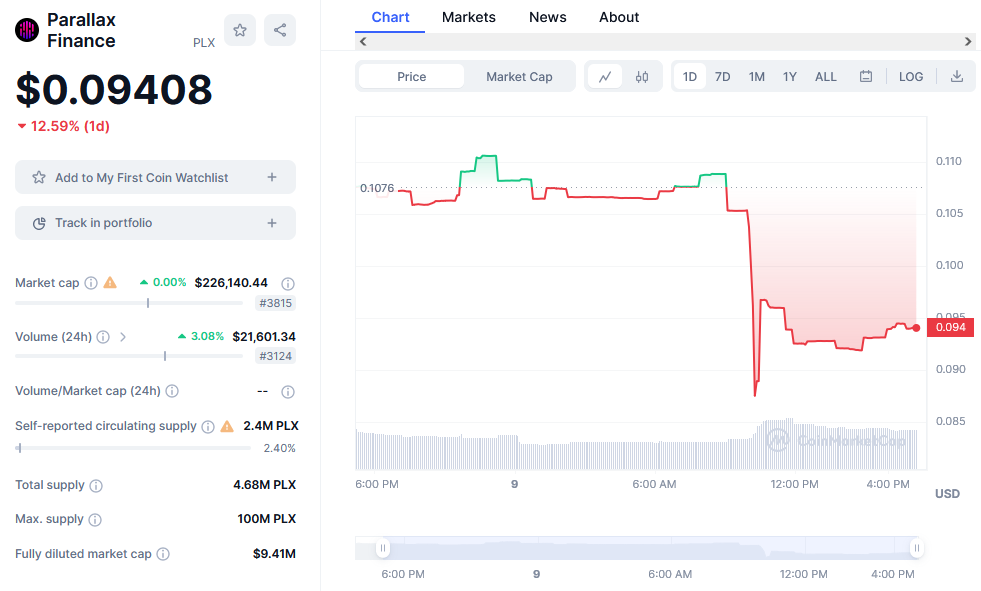Click plus icon on Track in portfolio

coord(272,223)
